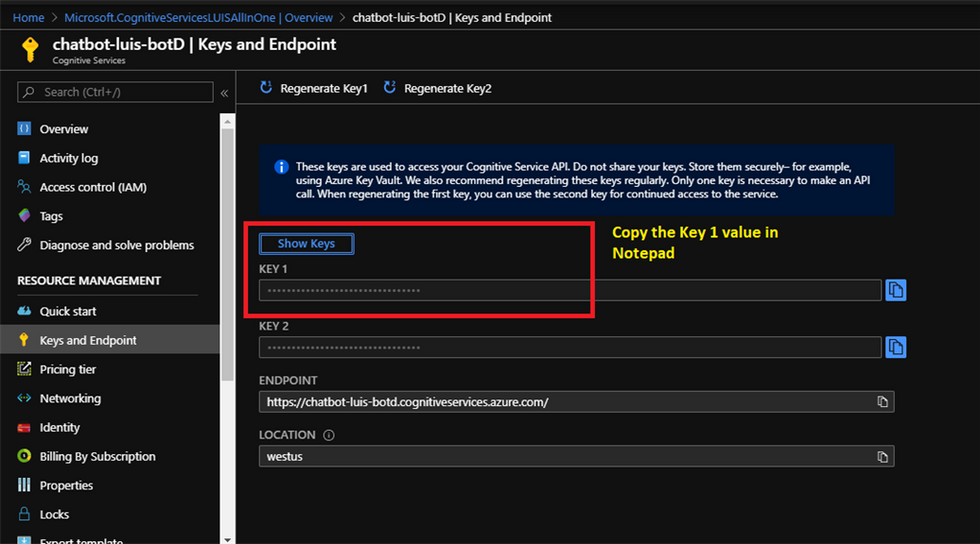Image resolution: width=980 pixels, height=544 pixels.
Task: Click the Search (Ctrl+/) field
Action: tap(115, 92)
